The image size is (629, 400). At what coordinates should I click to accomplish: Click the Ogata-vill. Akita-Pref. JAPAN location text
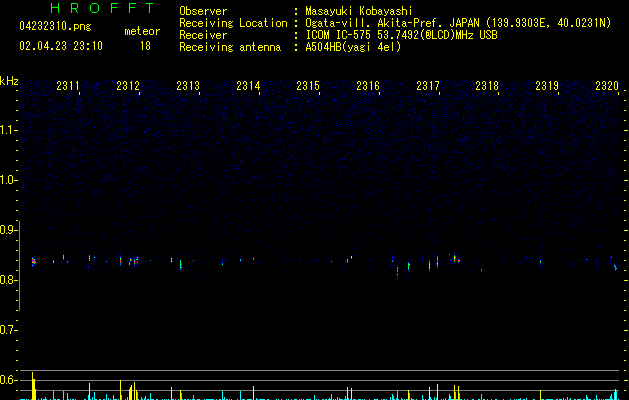click(x=458, y=23)
